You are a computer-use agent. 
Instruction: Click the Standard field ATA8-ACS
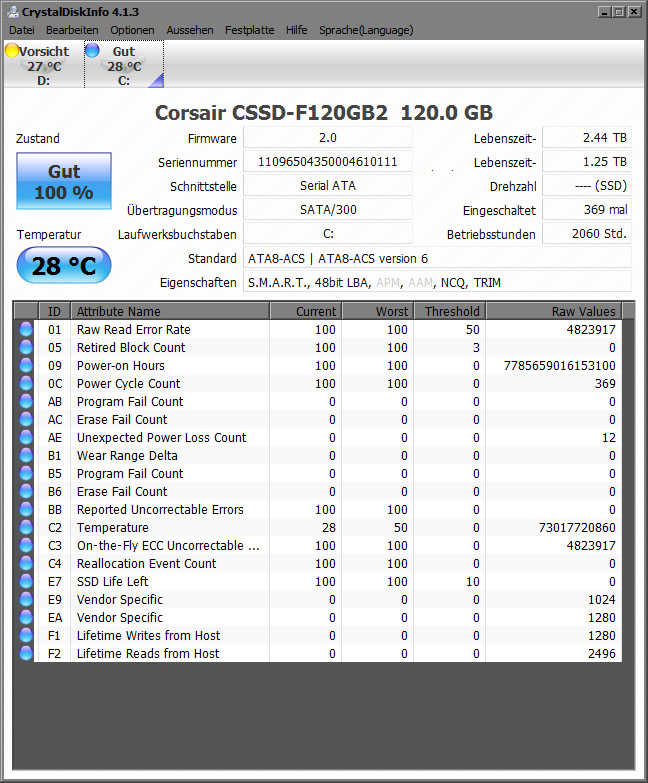tap(437, 259)
